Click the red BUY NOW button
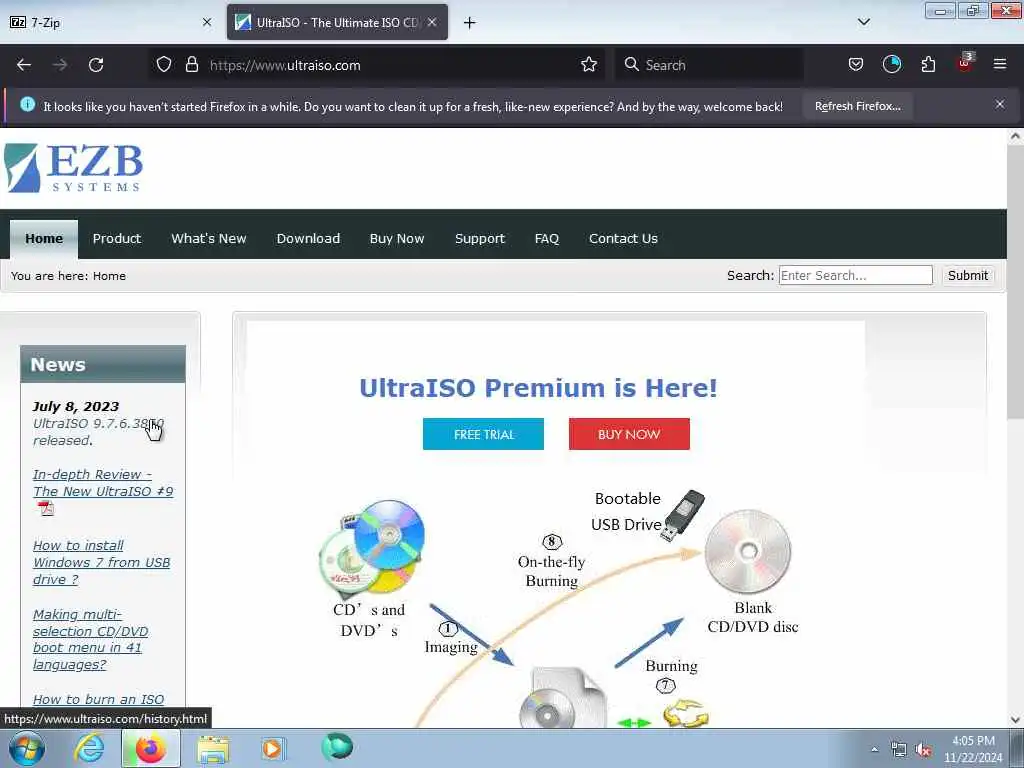This screenshot has height=768, width=1024. (629, 434)
